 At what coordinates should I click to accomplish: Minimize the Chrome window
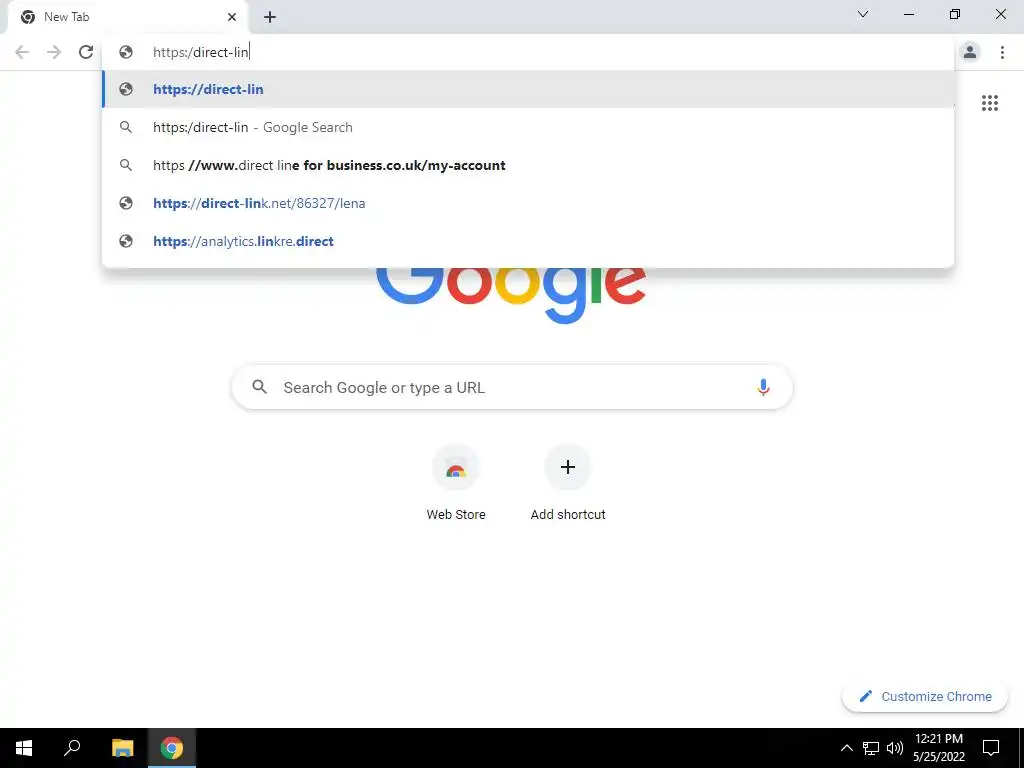[908, 14]
